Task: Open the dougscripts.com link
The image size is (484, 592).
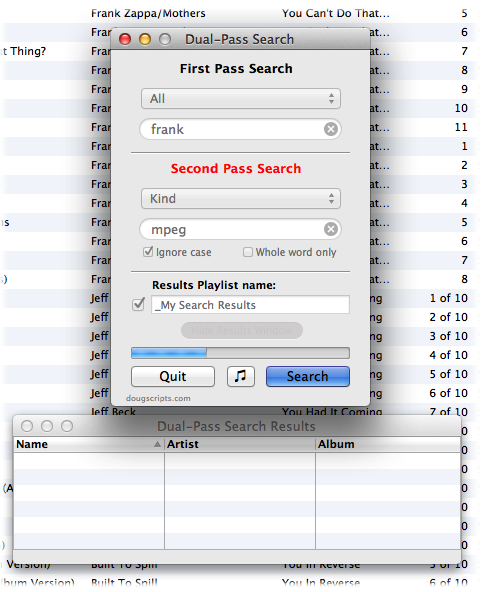Action: coord(158,398)
